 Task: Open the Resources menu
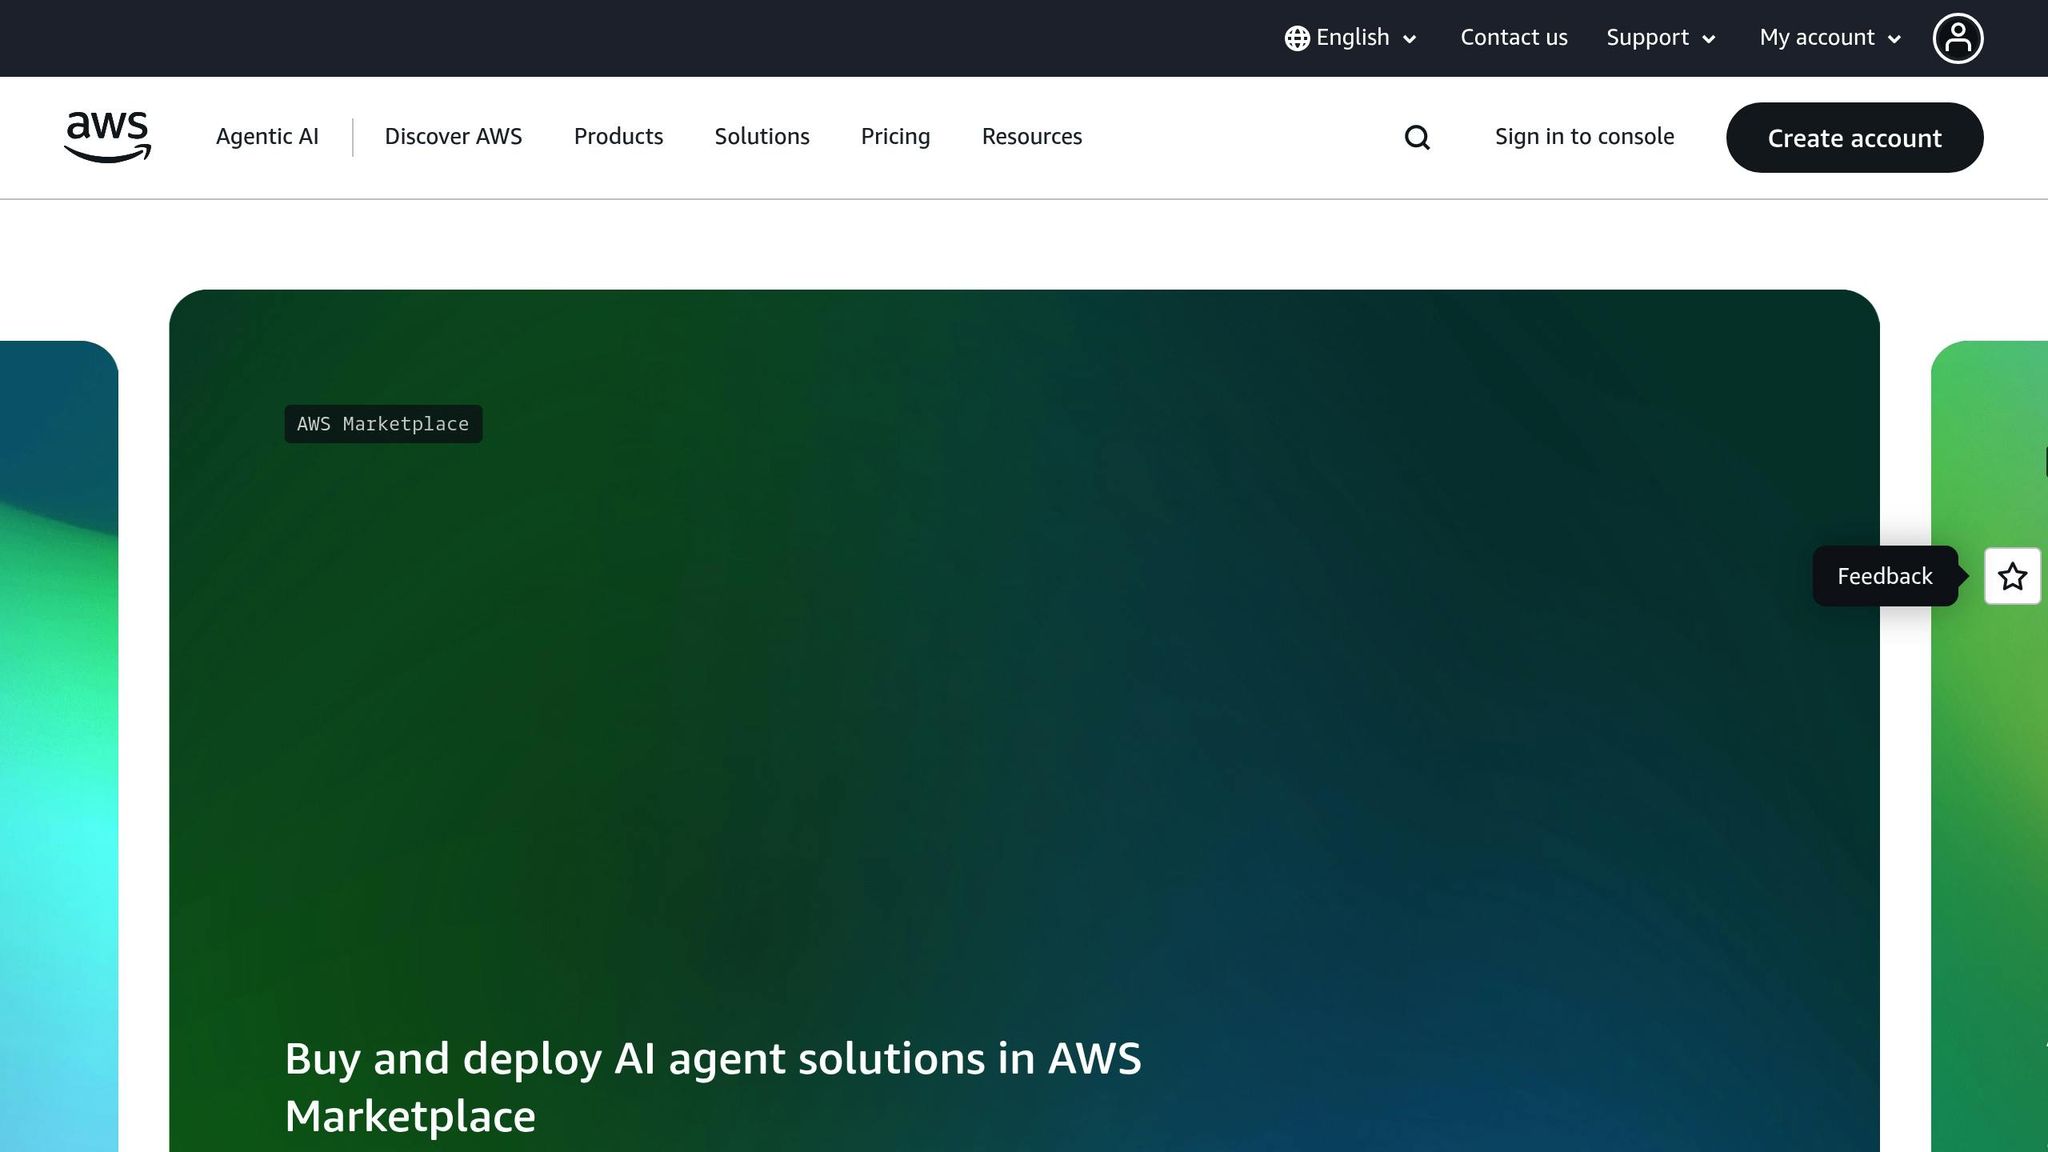[1032, 137]
